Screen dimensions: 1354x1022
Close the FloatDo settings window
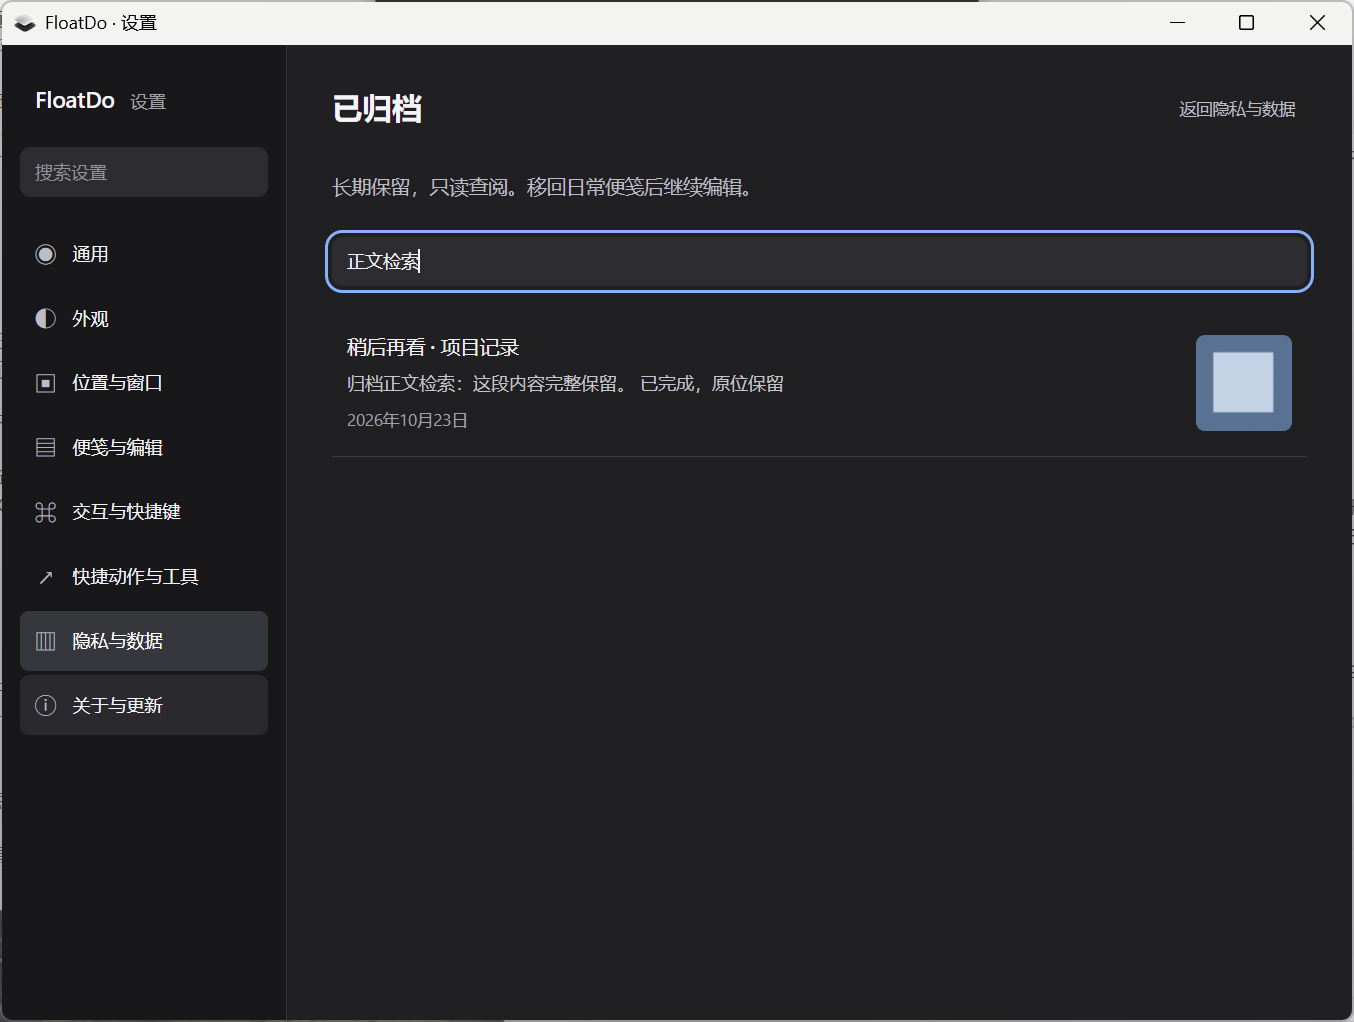pyautogui.click(x=1317, y=22)
